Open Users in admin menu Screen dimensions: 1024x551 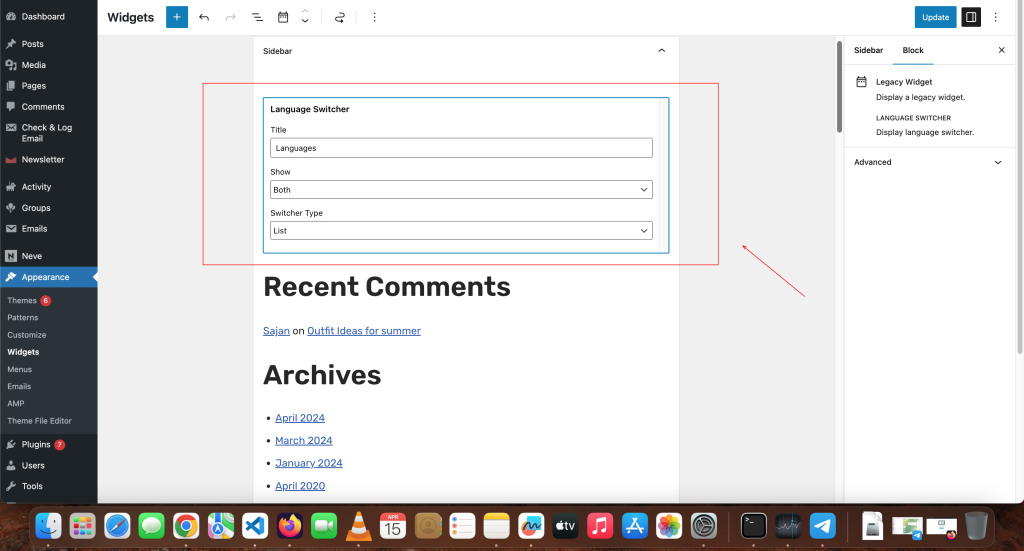33,465
